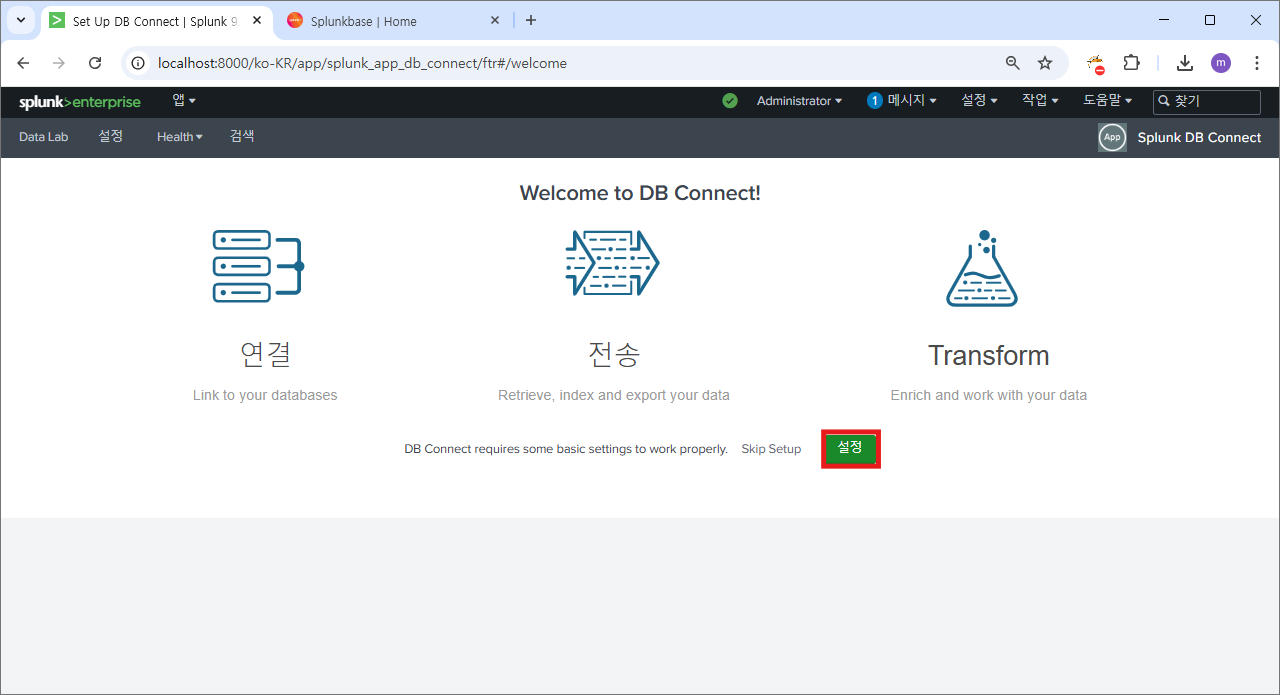Click the search magnifier in 찾기 box

pos(1164,101)
